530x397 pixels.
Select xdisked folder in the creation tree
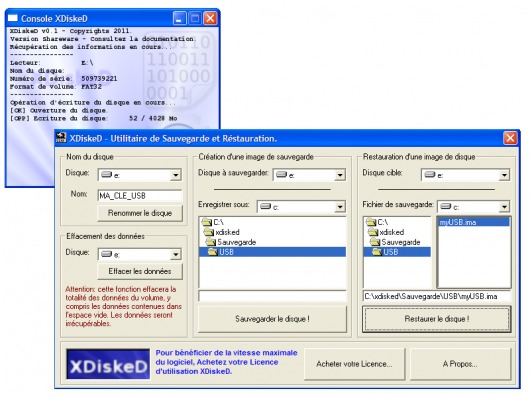(222, 232)
